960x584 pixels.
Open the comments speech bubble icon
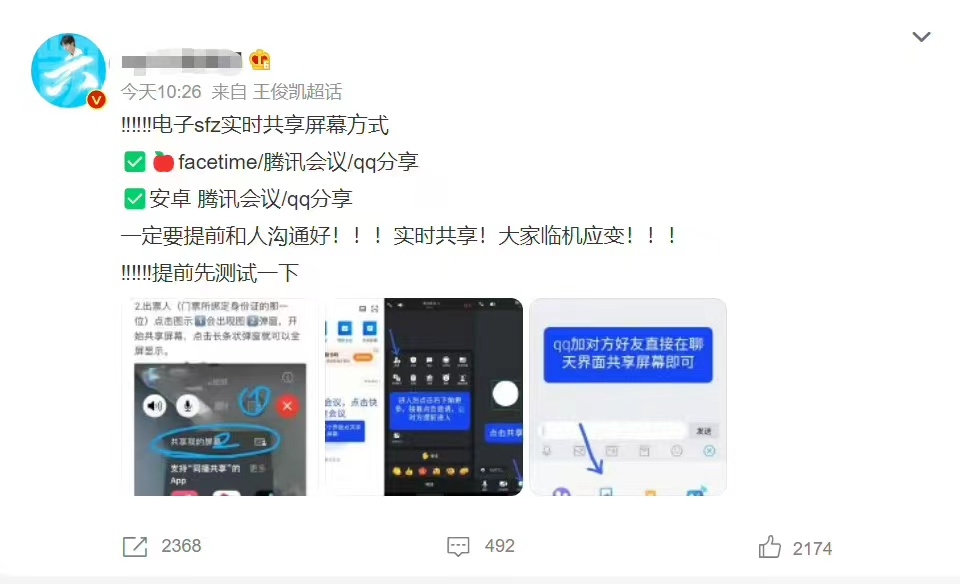[458, 546]
